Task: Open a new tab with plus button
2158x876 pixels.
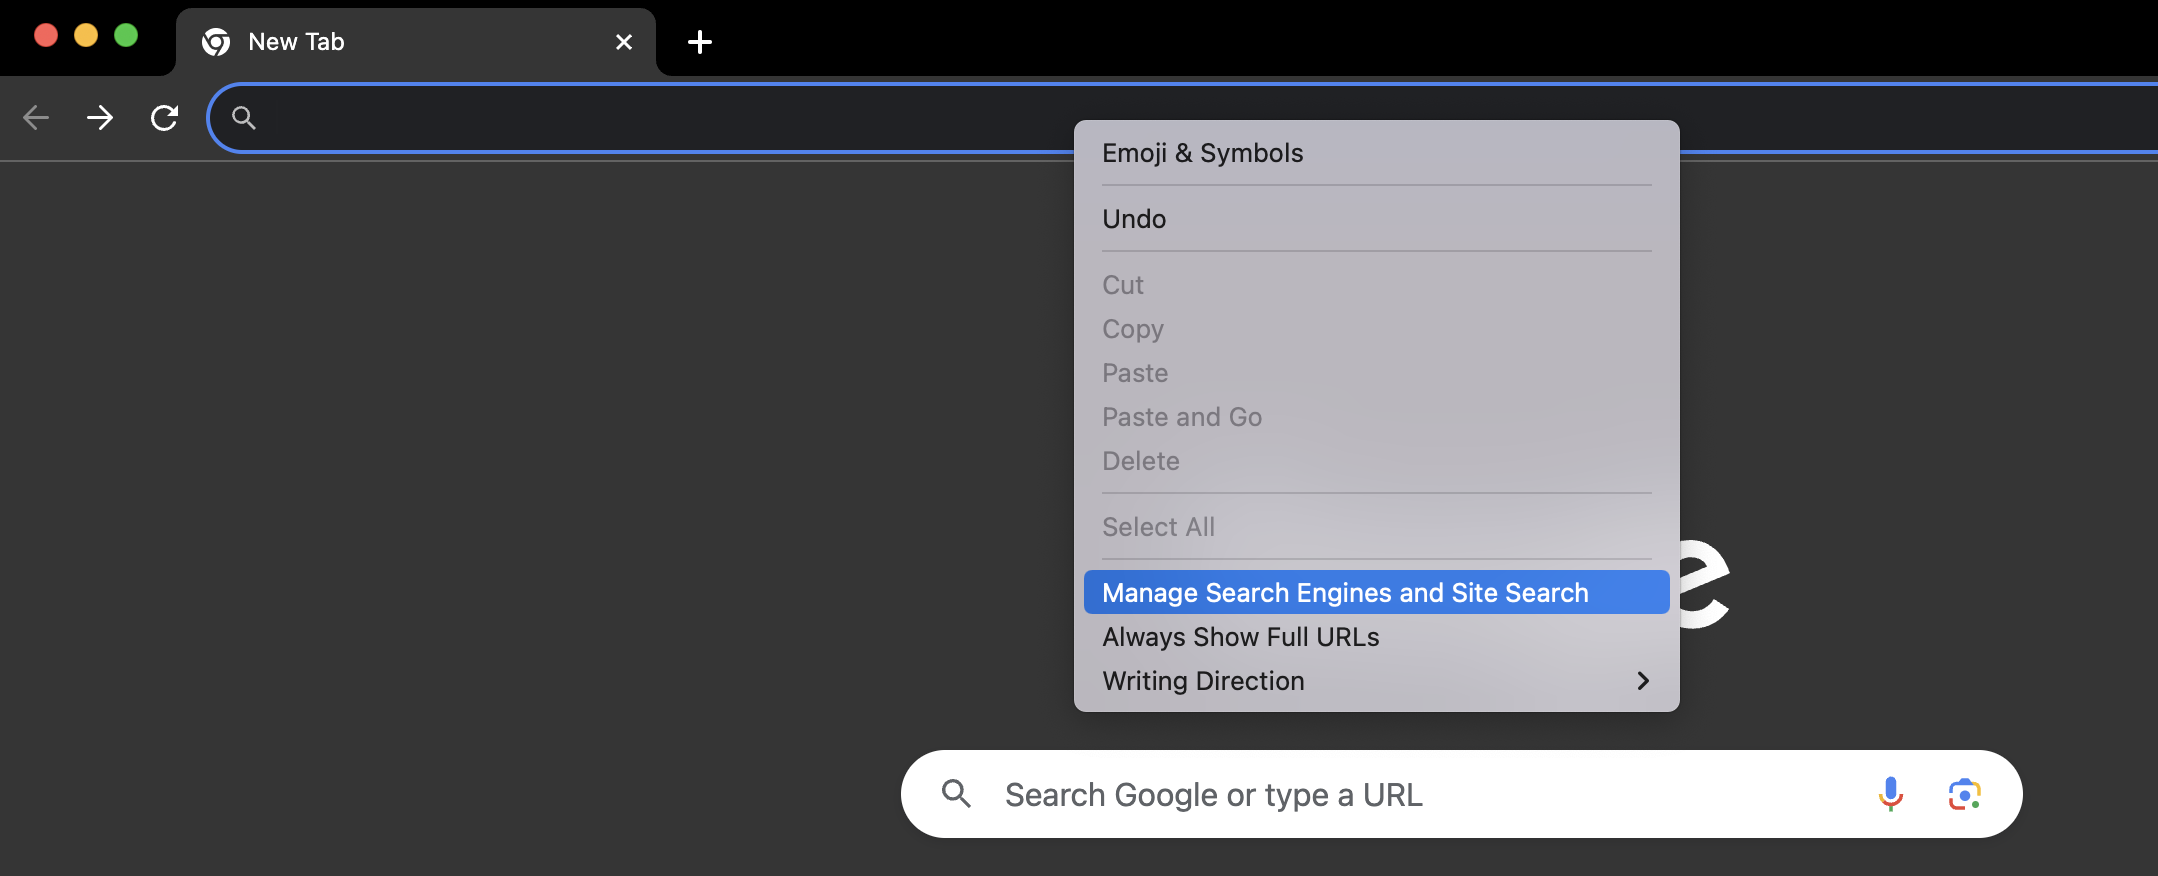Action: [x=700, y=42]
